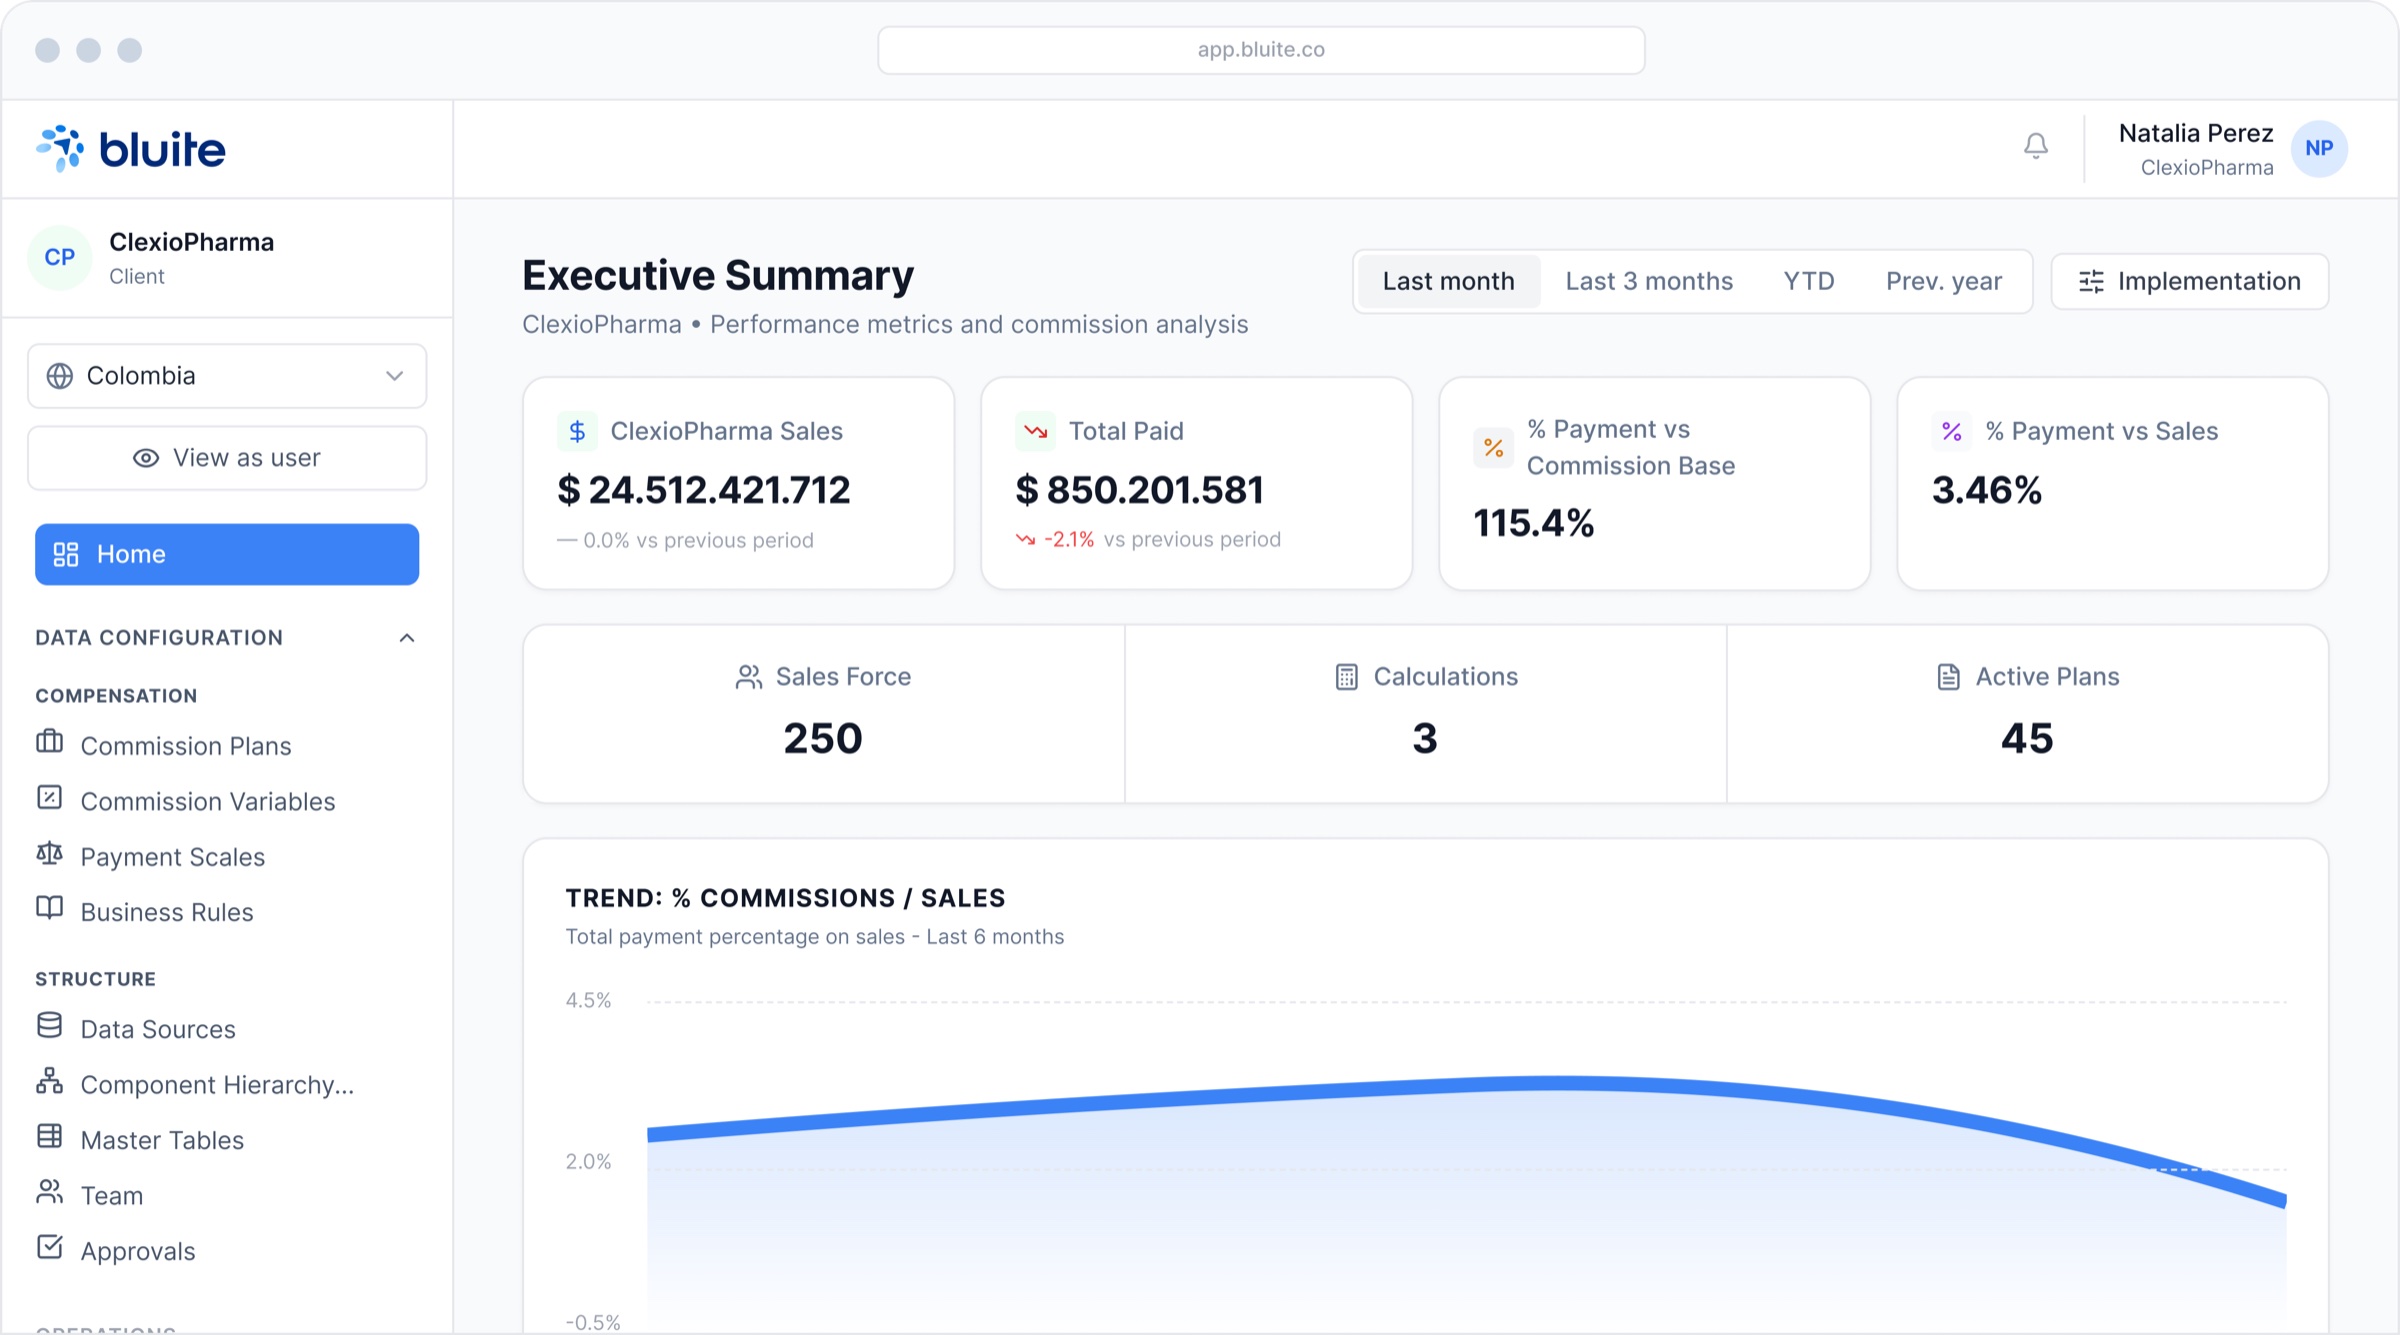Screen dimensions: 2400x1335
Task: Click the CP client avatar
Action: click(60, 257)
